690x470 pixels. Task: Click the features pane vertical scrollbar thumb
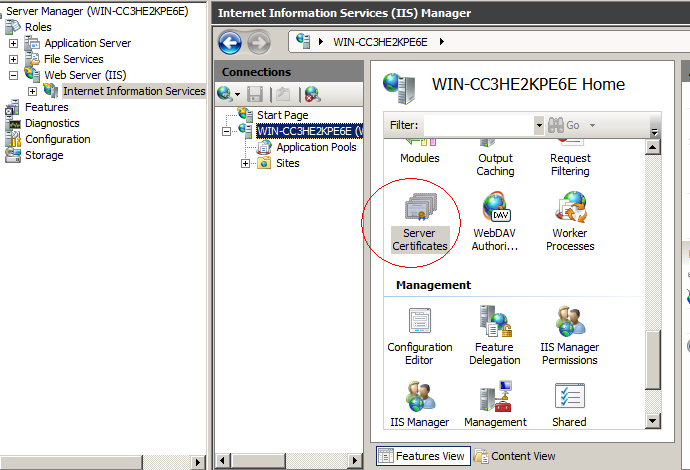pyautogui.click(x=653, y=359)
